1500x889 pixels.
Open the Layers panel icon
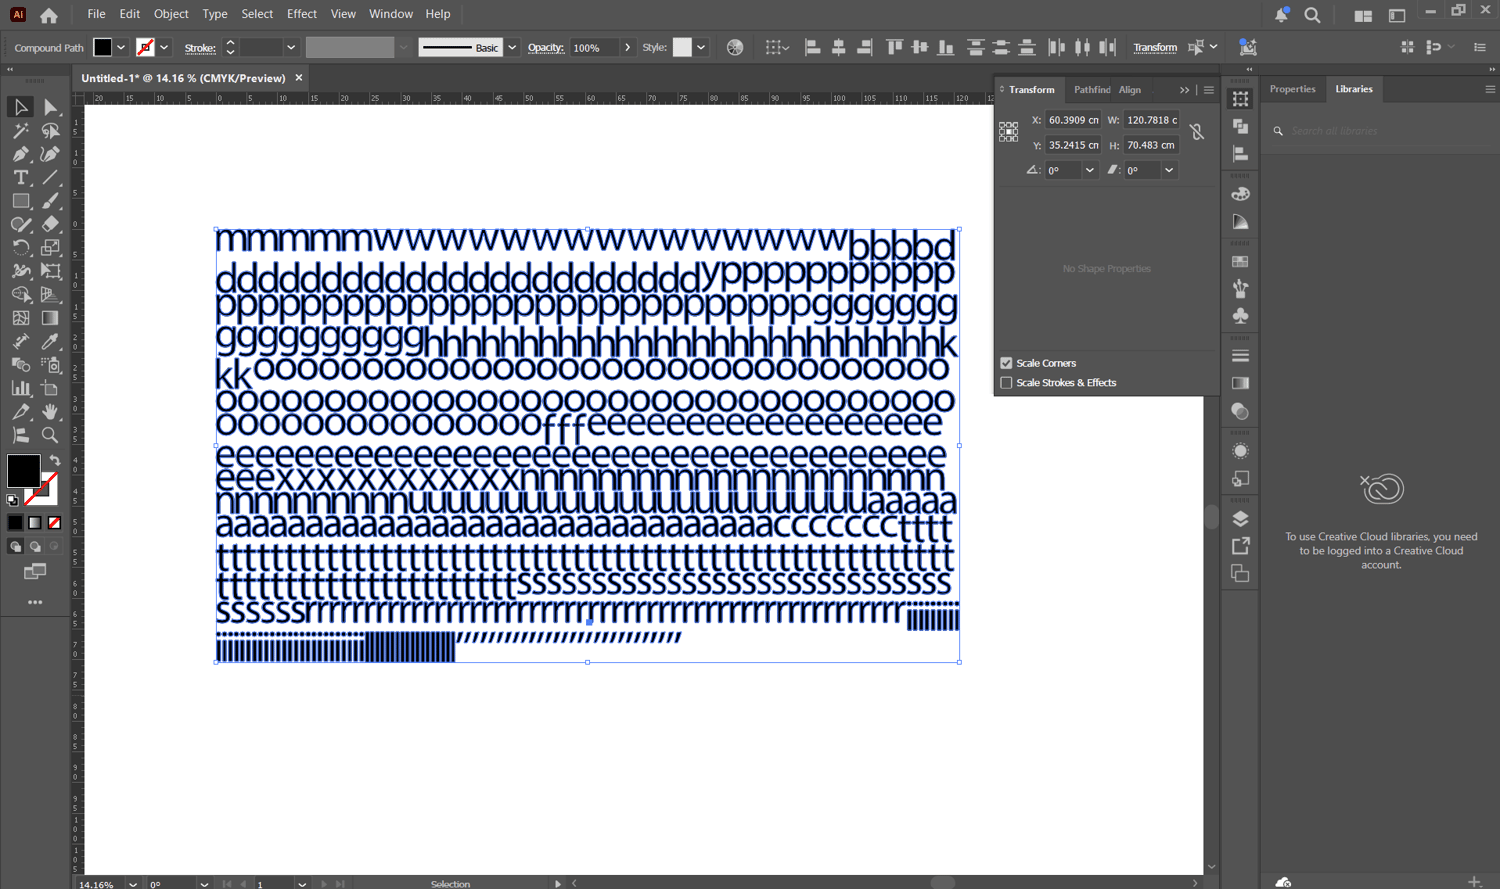click(x=1240, y=519)
